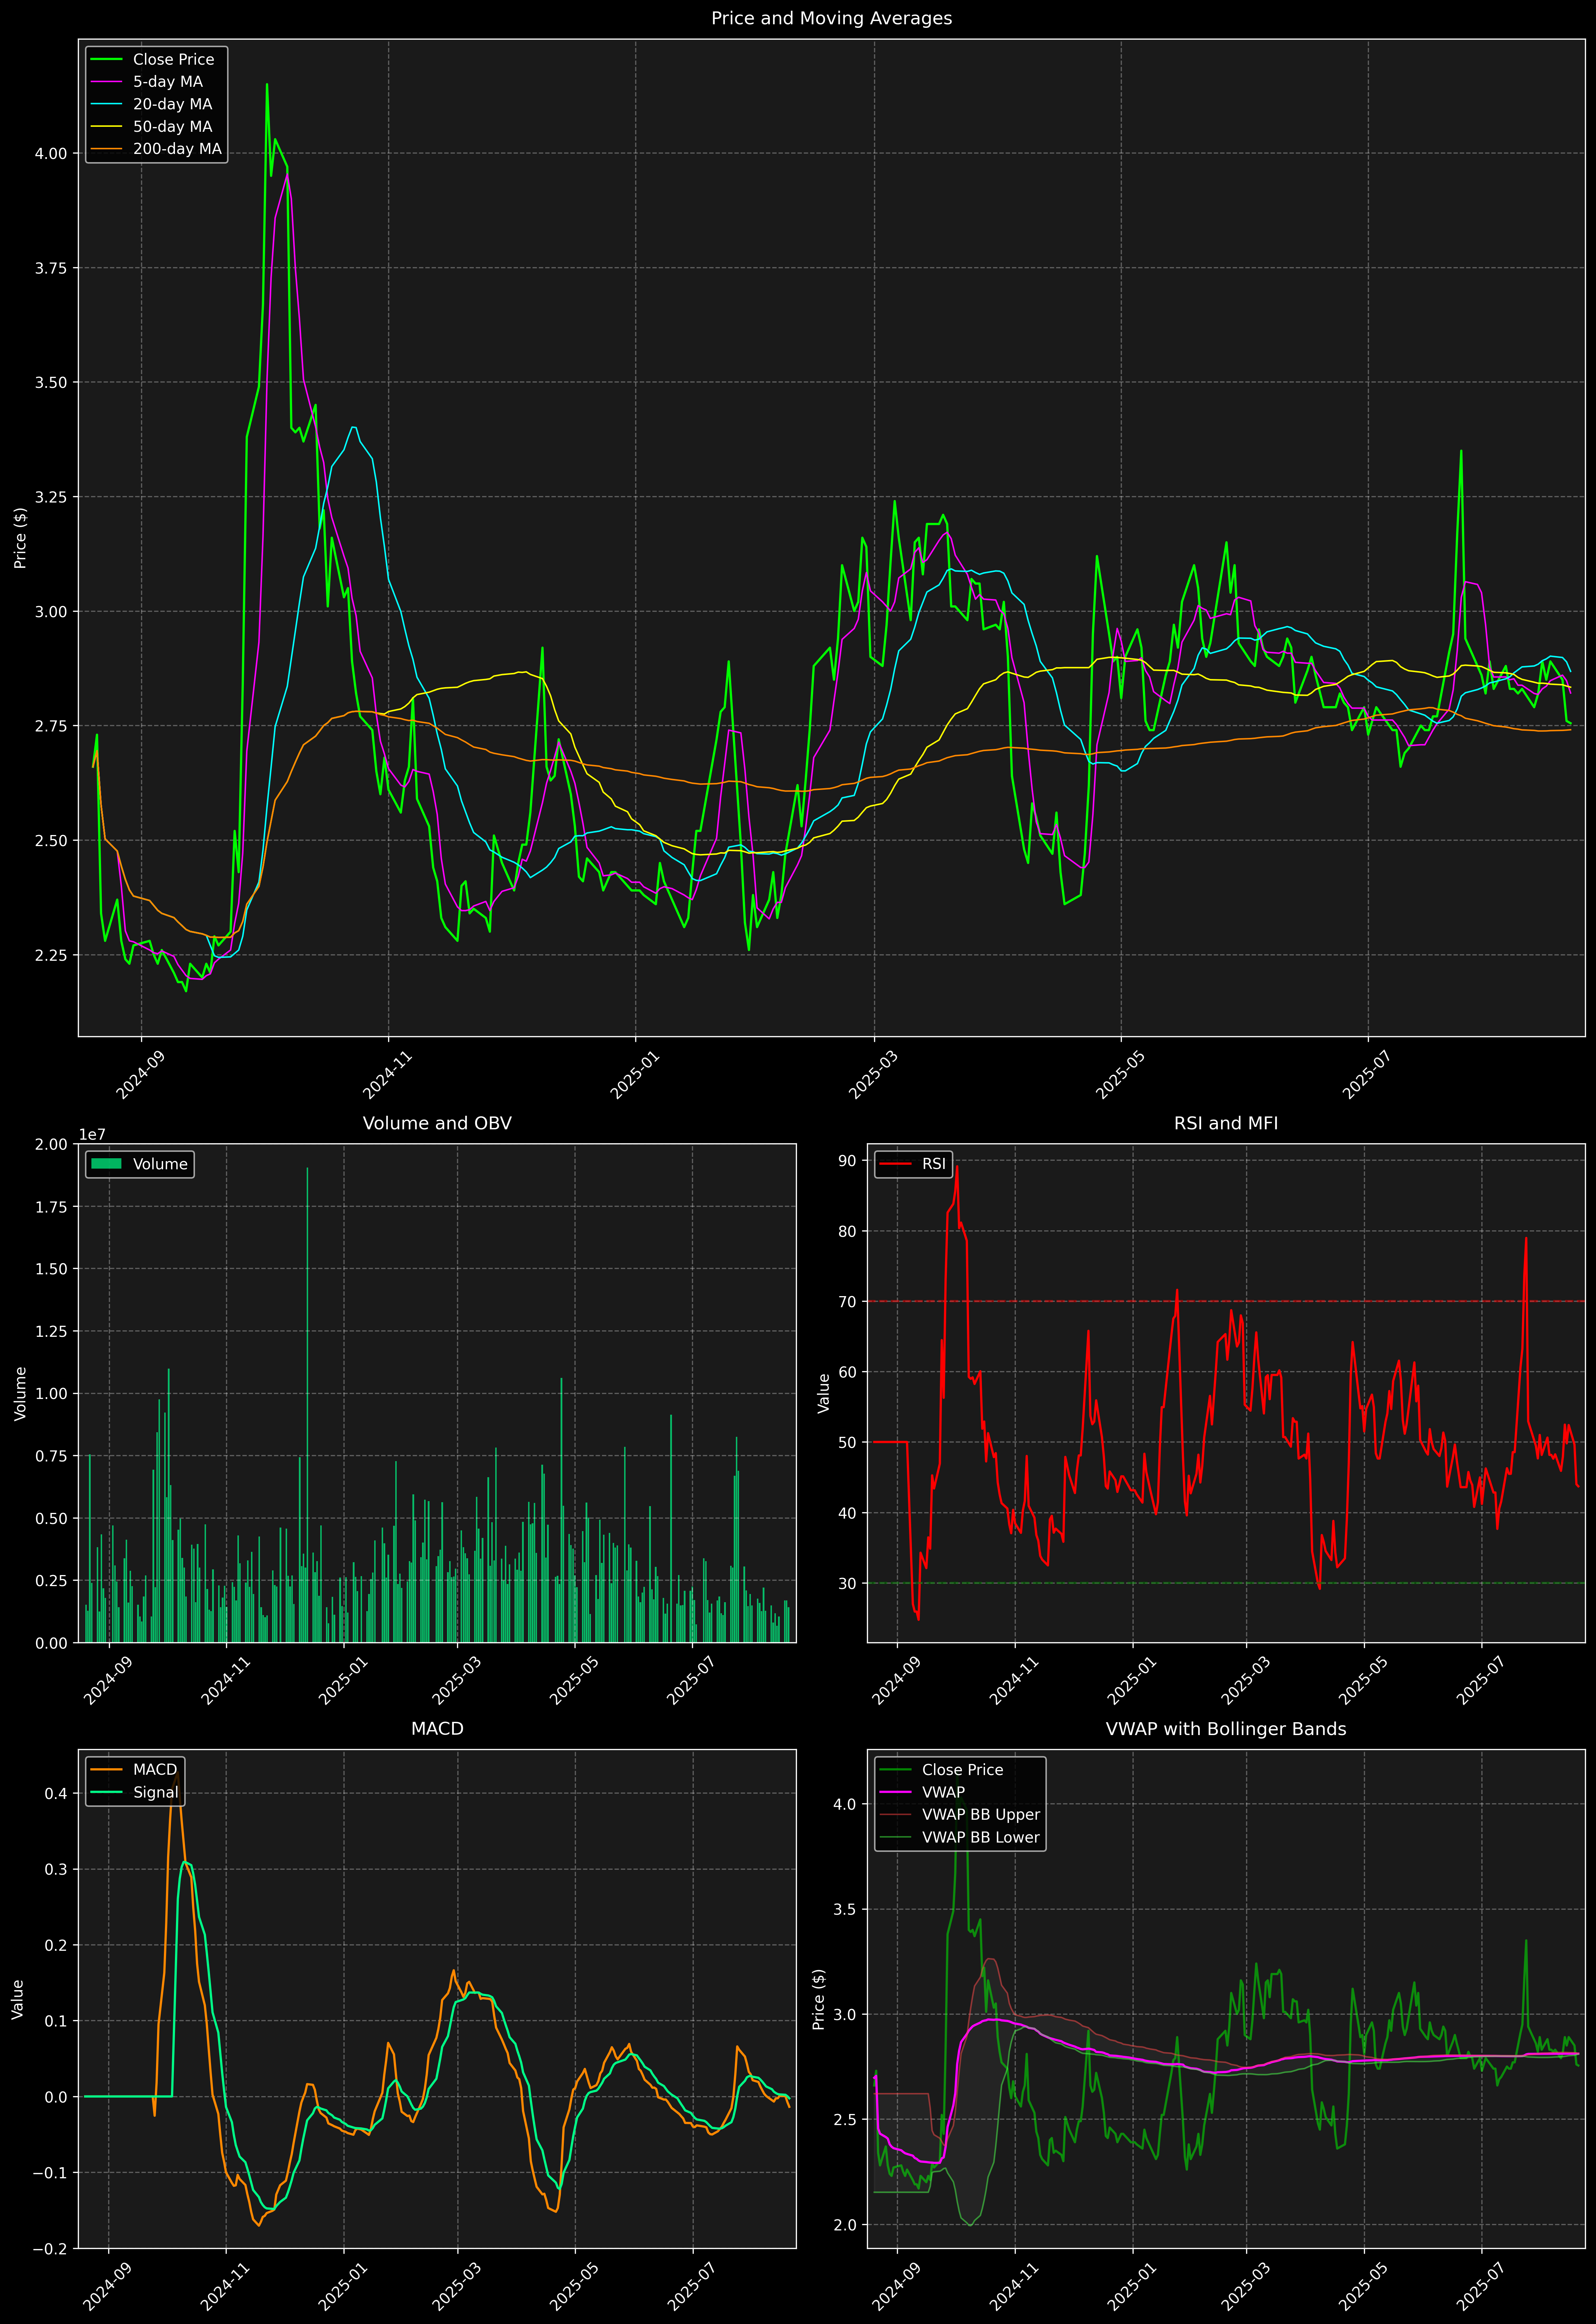Click the green Volume legend swatch
1596x2324 pixels.
(106, 1164)
